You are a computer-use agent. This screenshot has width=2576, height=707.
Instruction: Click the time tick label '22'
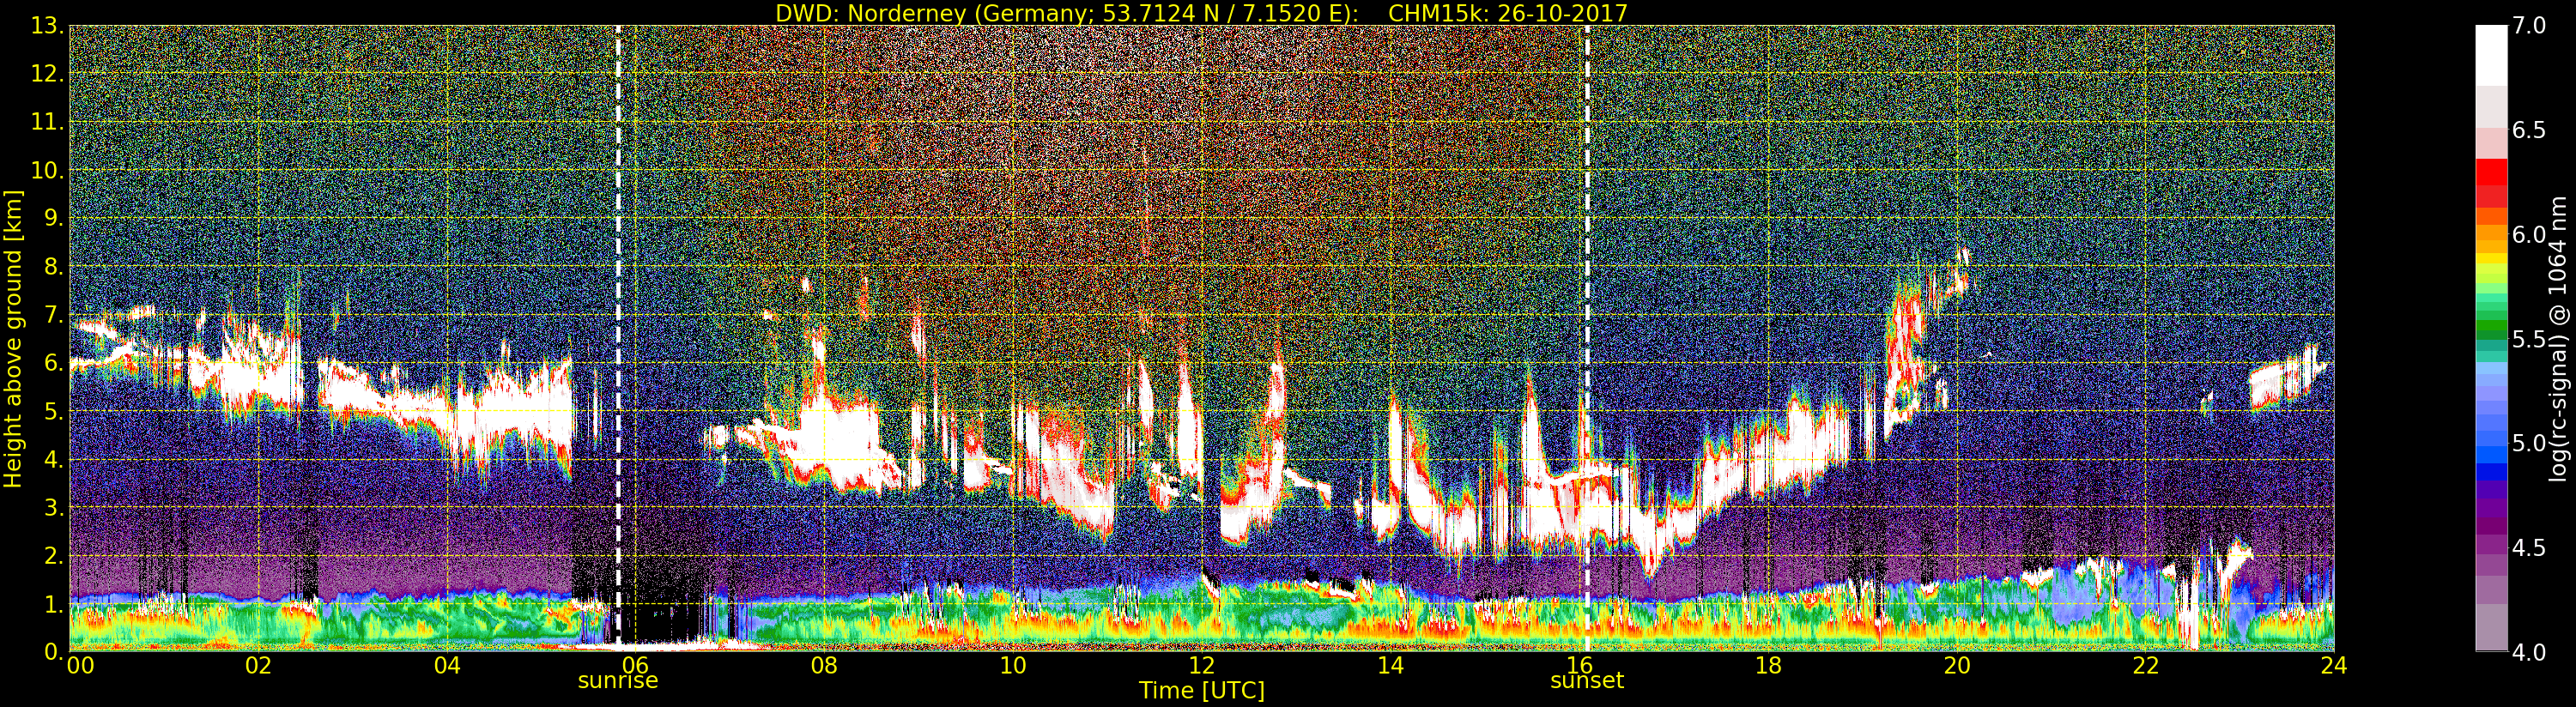pyautogui.click(x=2145, y=666)
